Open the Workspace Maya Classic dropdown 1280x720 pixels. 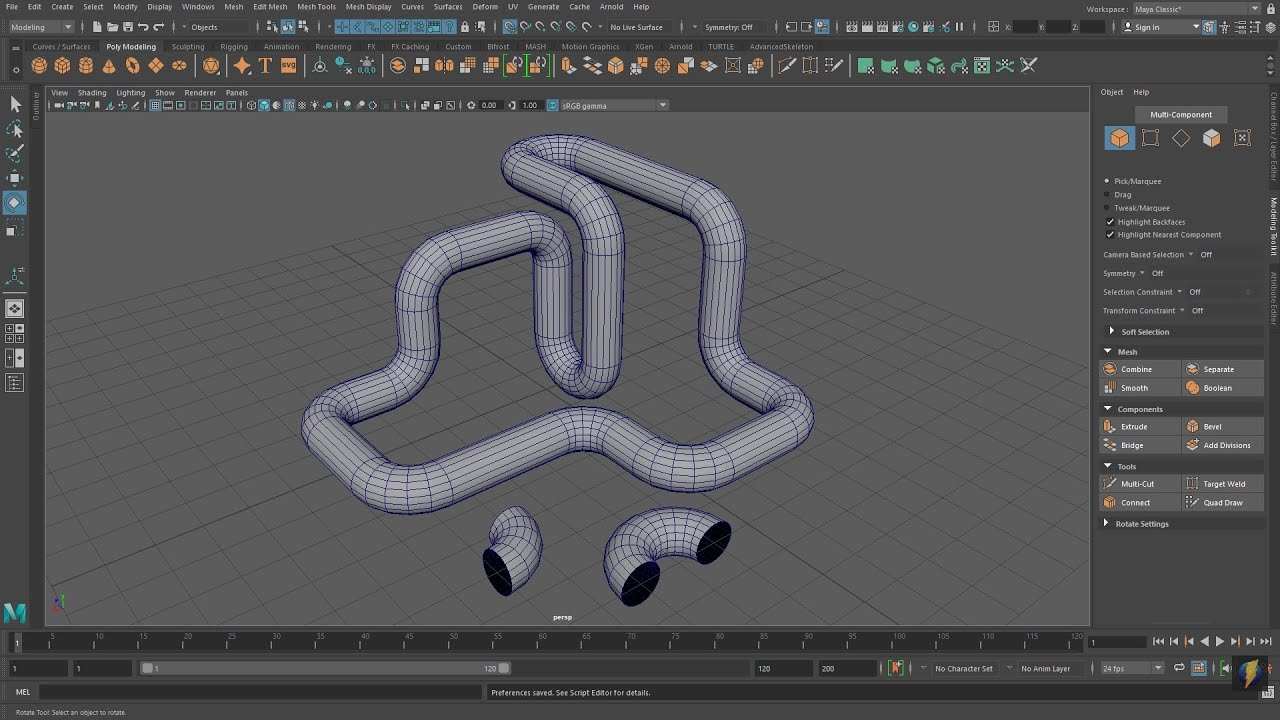[x=1197, y=9]
